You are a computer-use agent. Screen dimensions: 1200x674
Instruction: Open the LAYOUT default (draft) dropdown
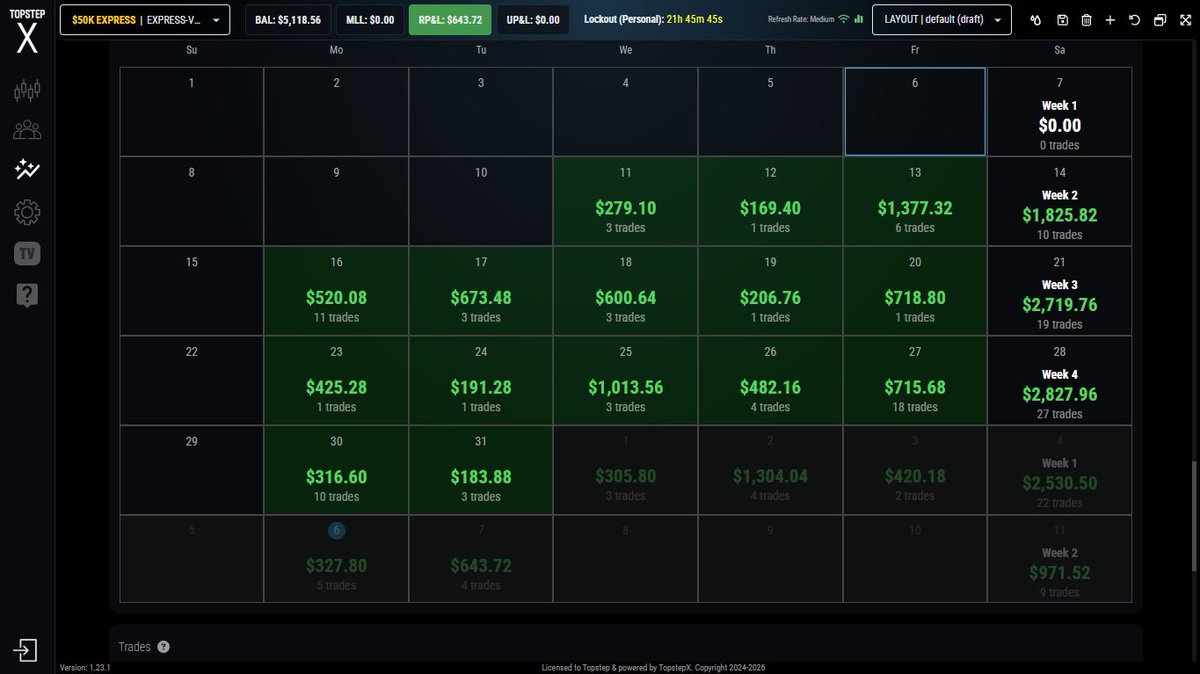pos(942,20)
